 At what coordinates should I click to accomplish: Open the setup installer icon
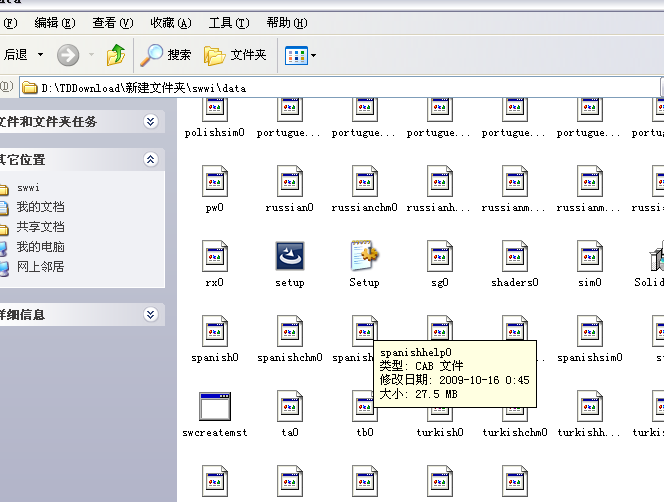289,257
